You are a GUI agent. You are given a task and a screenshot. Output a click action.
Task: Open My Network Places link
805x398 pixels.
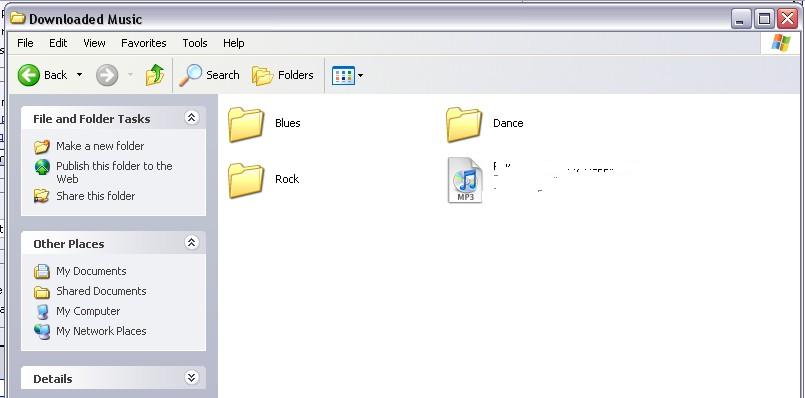point(101,331)
